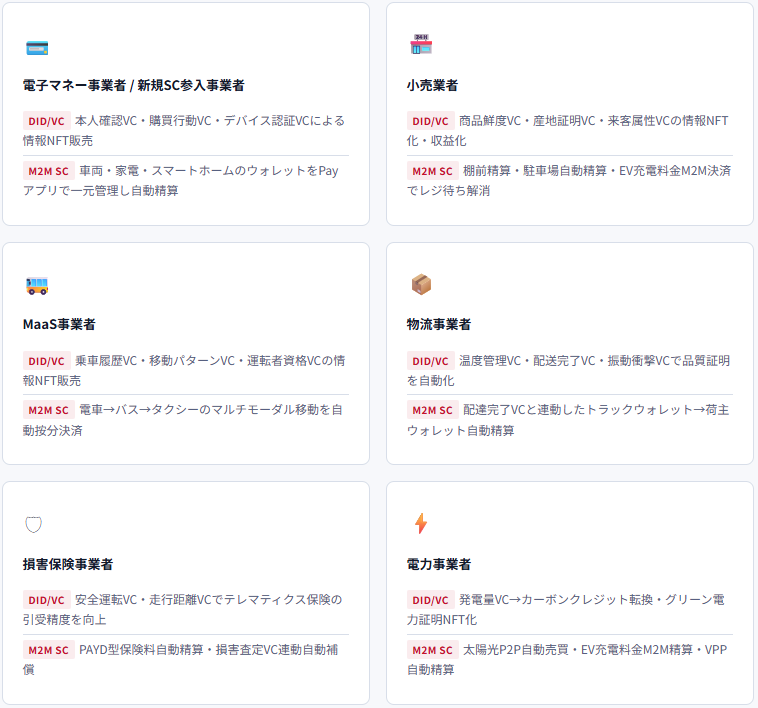758x708 pixels.
Task: Select the 電子マネー事業者 card heading
Action: pyautogui.click(x=133, y=86)
